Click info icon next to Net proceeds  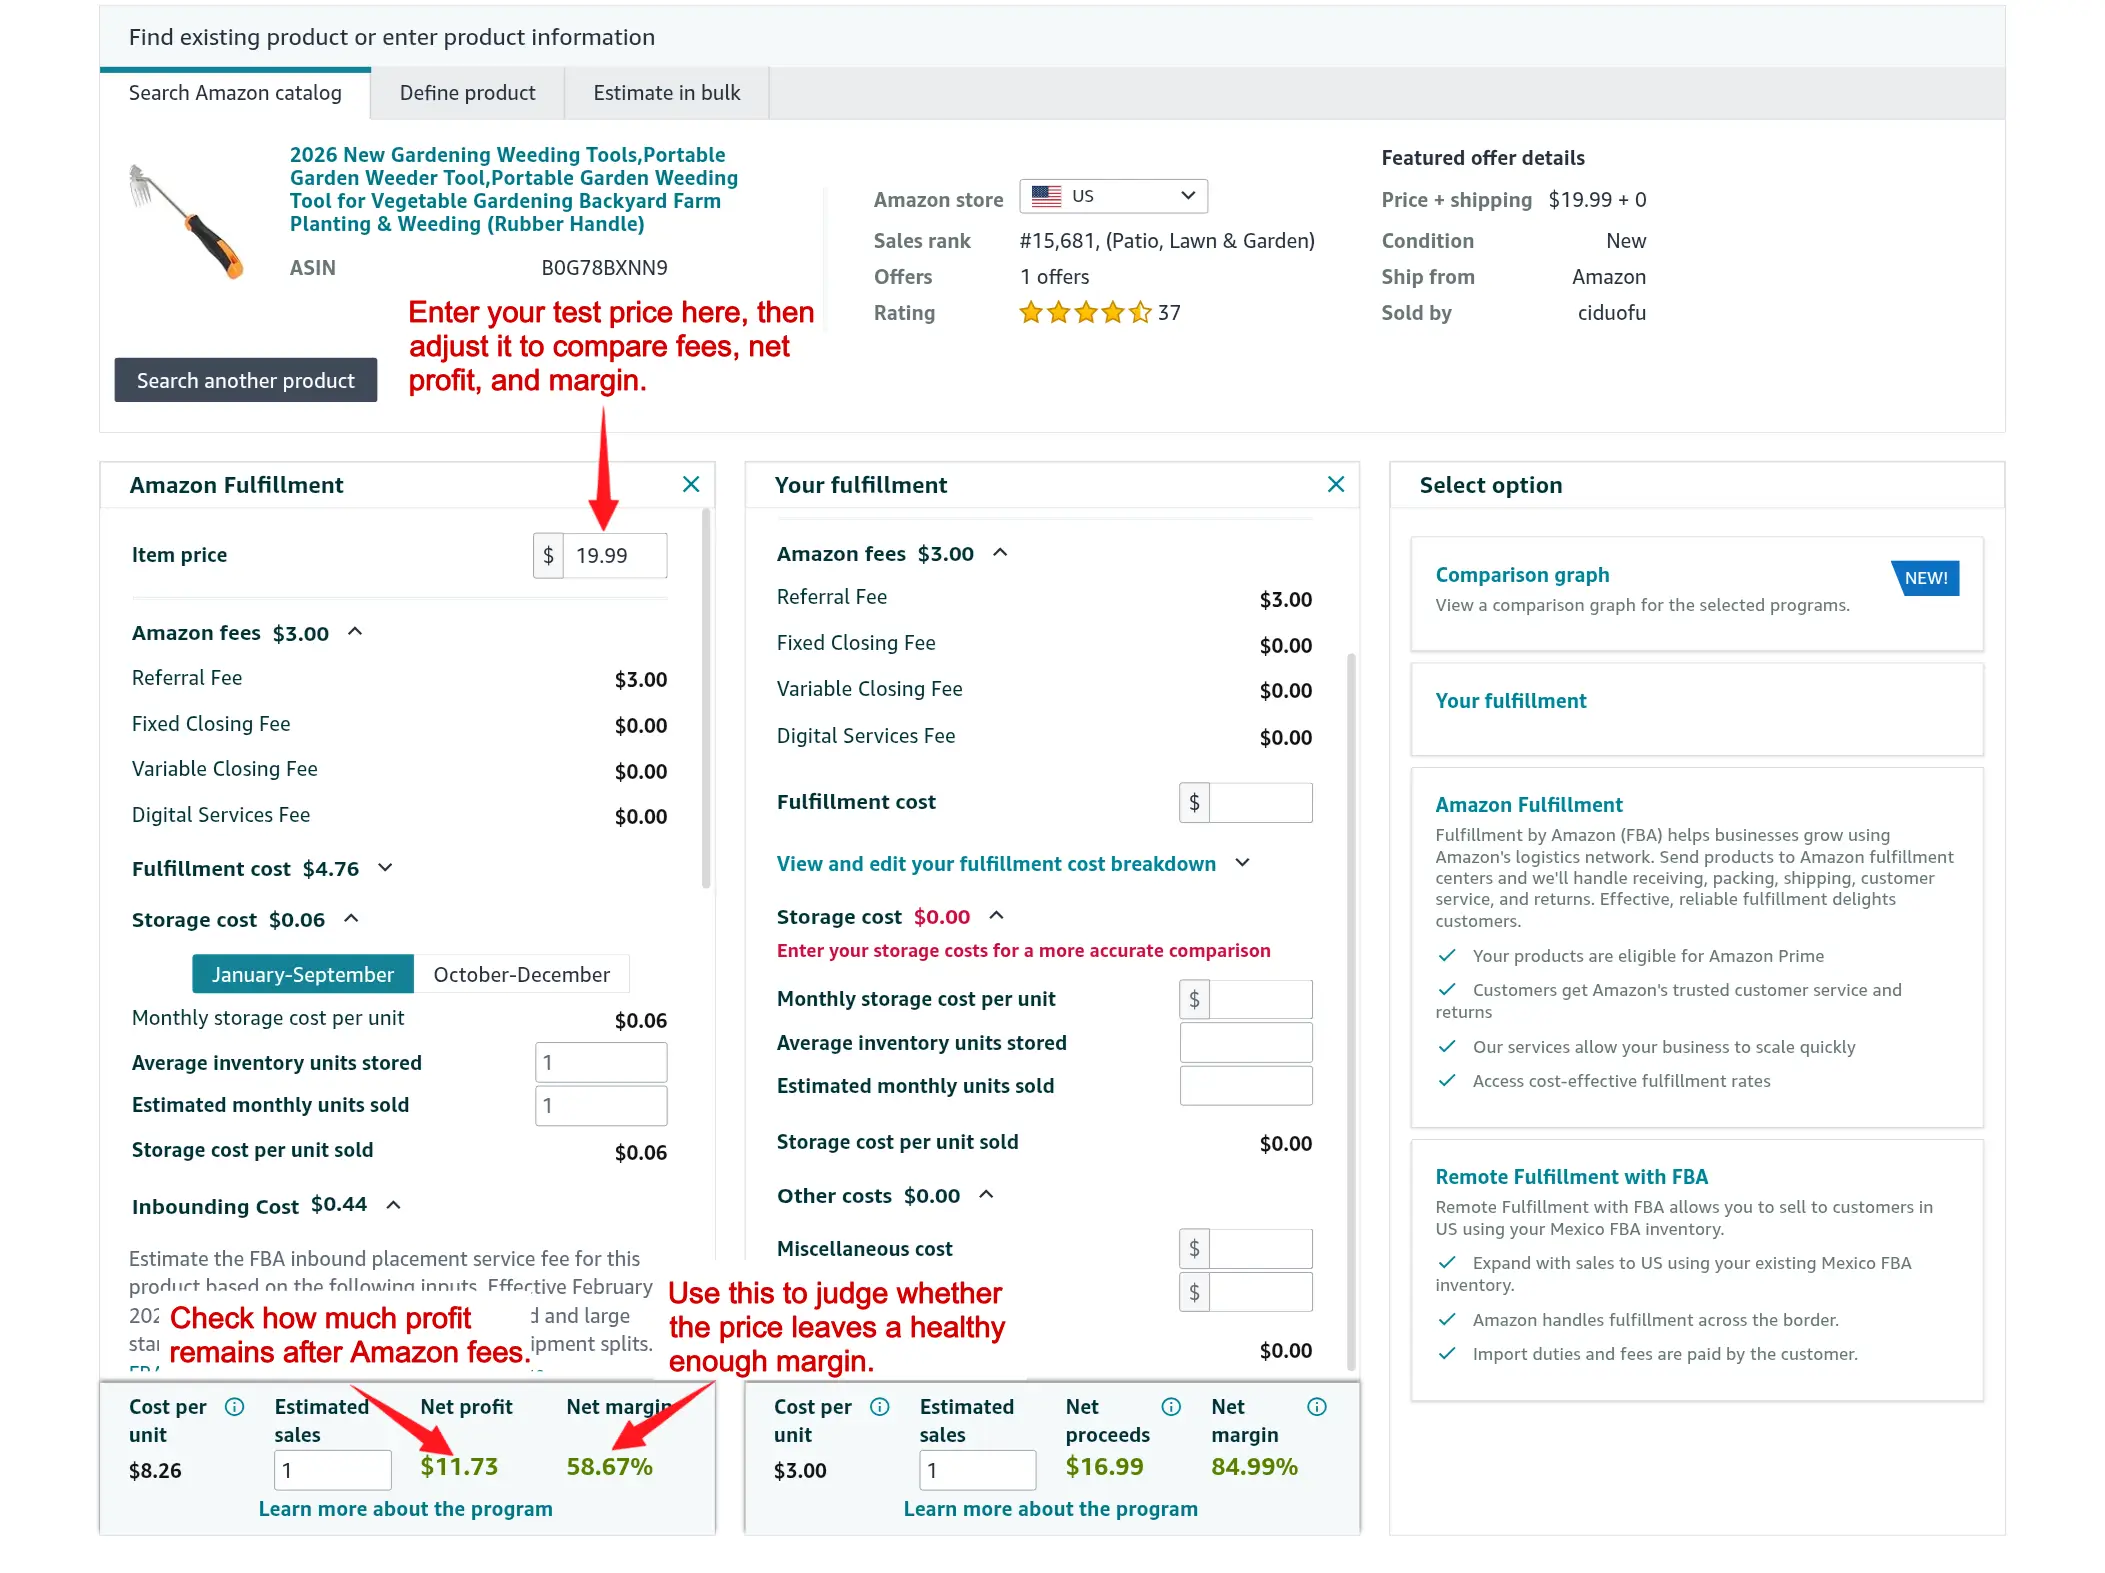click(x=1171, y=1406)
